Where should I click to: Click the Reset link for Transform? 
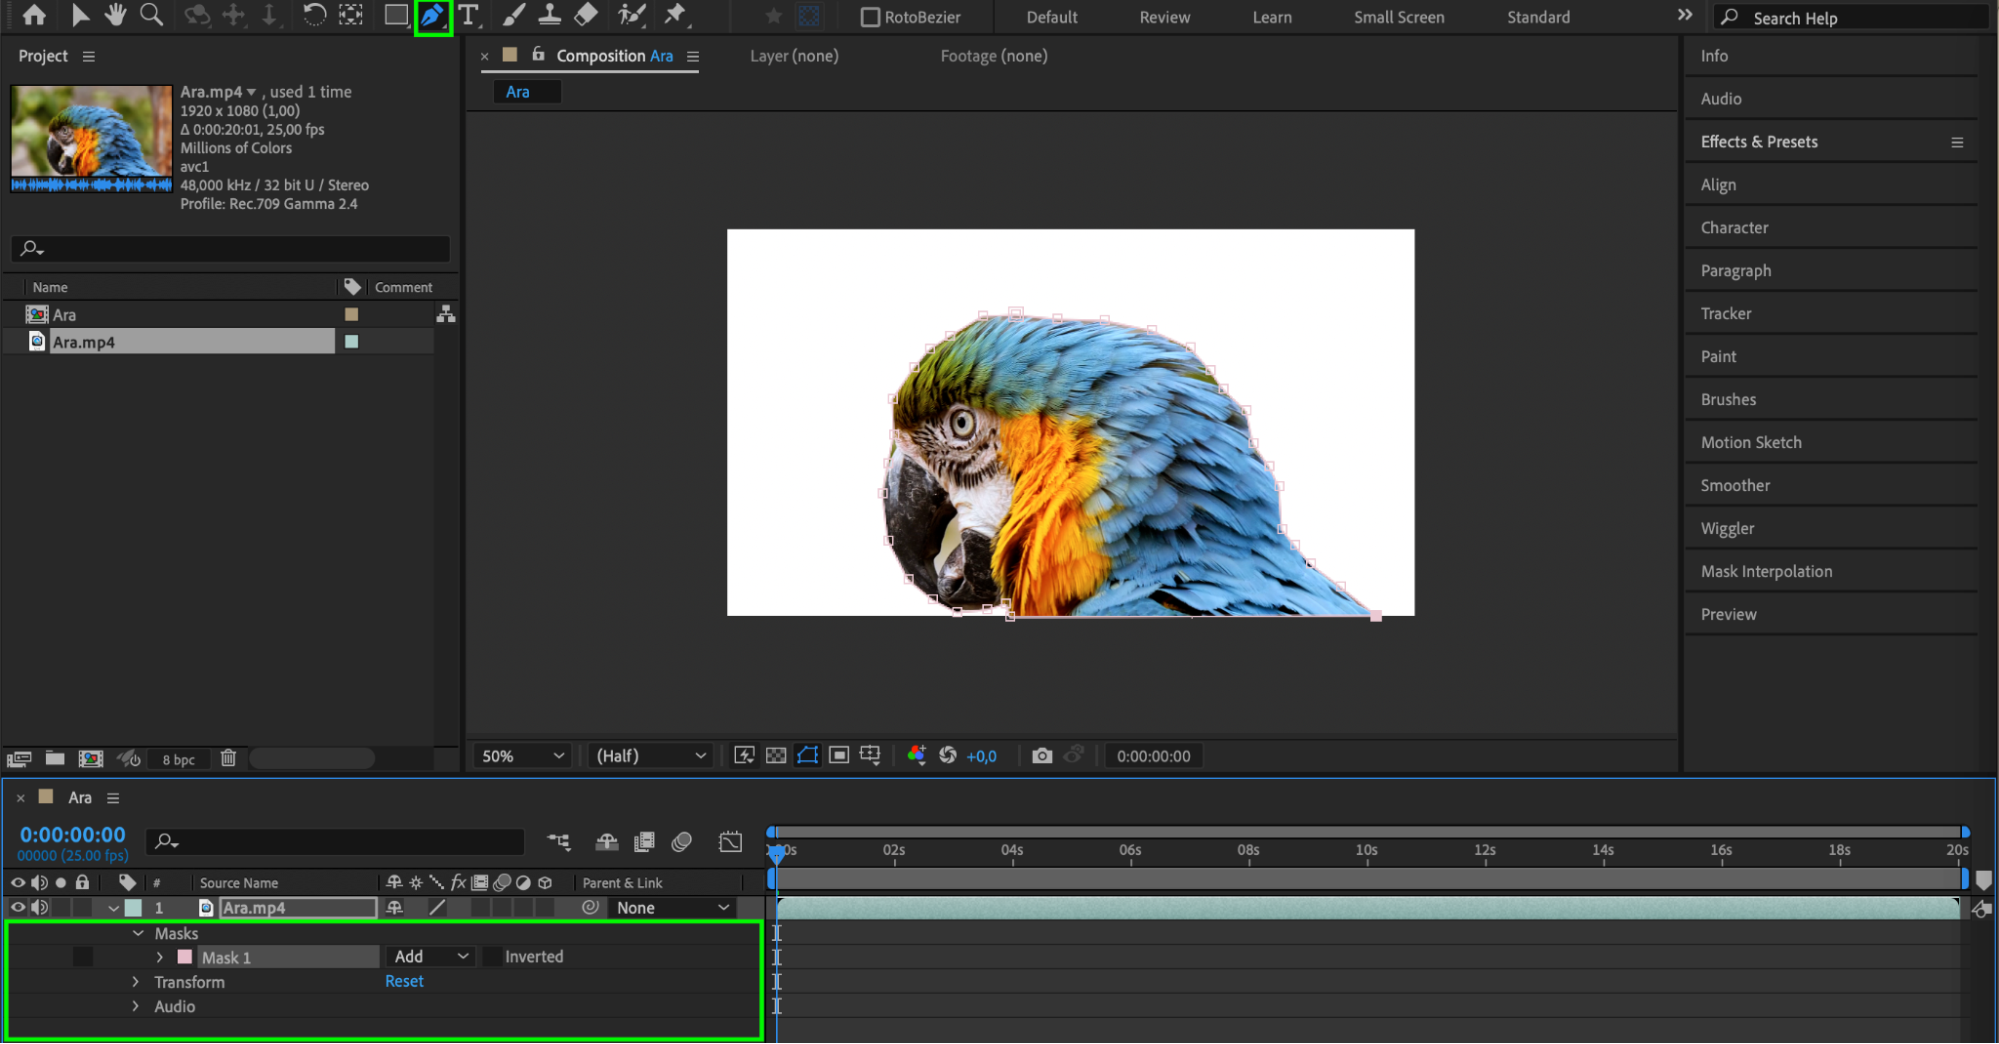point(404,982)
